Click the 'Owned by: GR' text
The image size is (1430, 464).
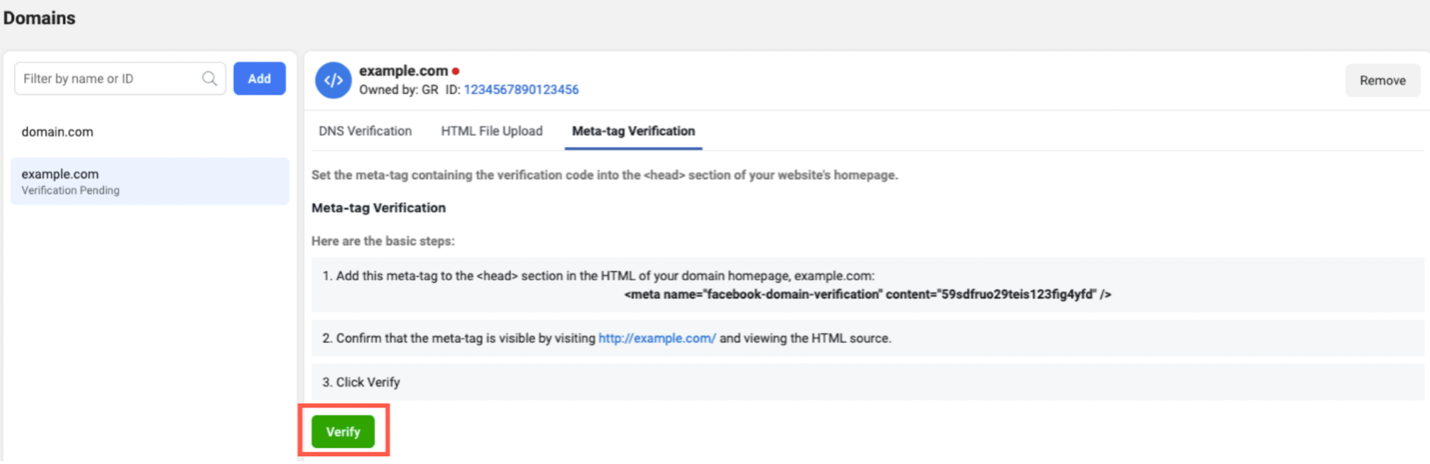396,89
